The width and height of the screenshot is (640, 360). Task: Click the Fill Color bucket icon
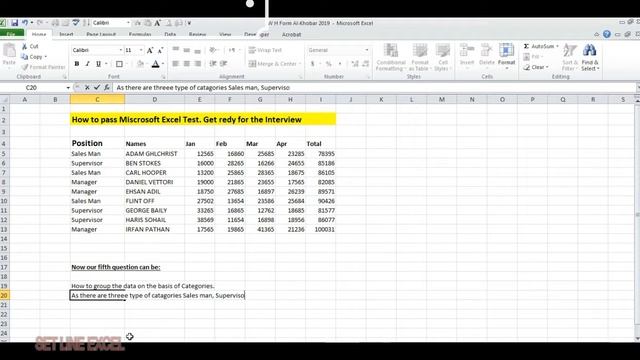[x=140, y=64]
